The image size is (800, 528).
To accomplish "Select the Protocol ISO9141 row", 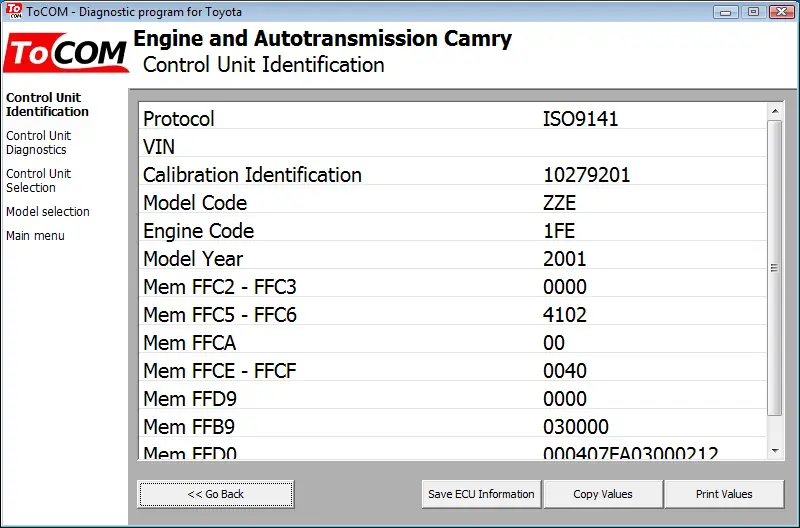I will (453, 119).
